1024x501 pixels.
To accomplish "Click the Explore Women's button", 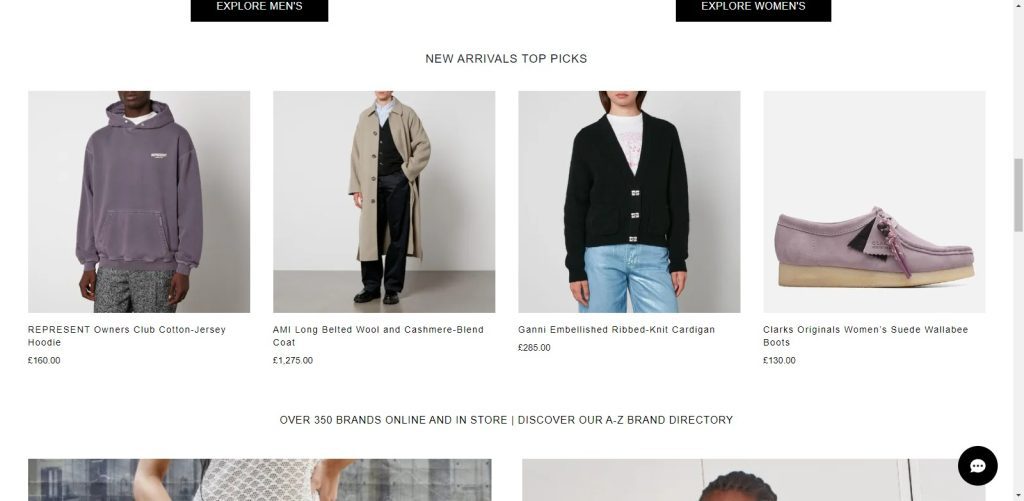I will pos(753,9).
